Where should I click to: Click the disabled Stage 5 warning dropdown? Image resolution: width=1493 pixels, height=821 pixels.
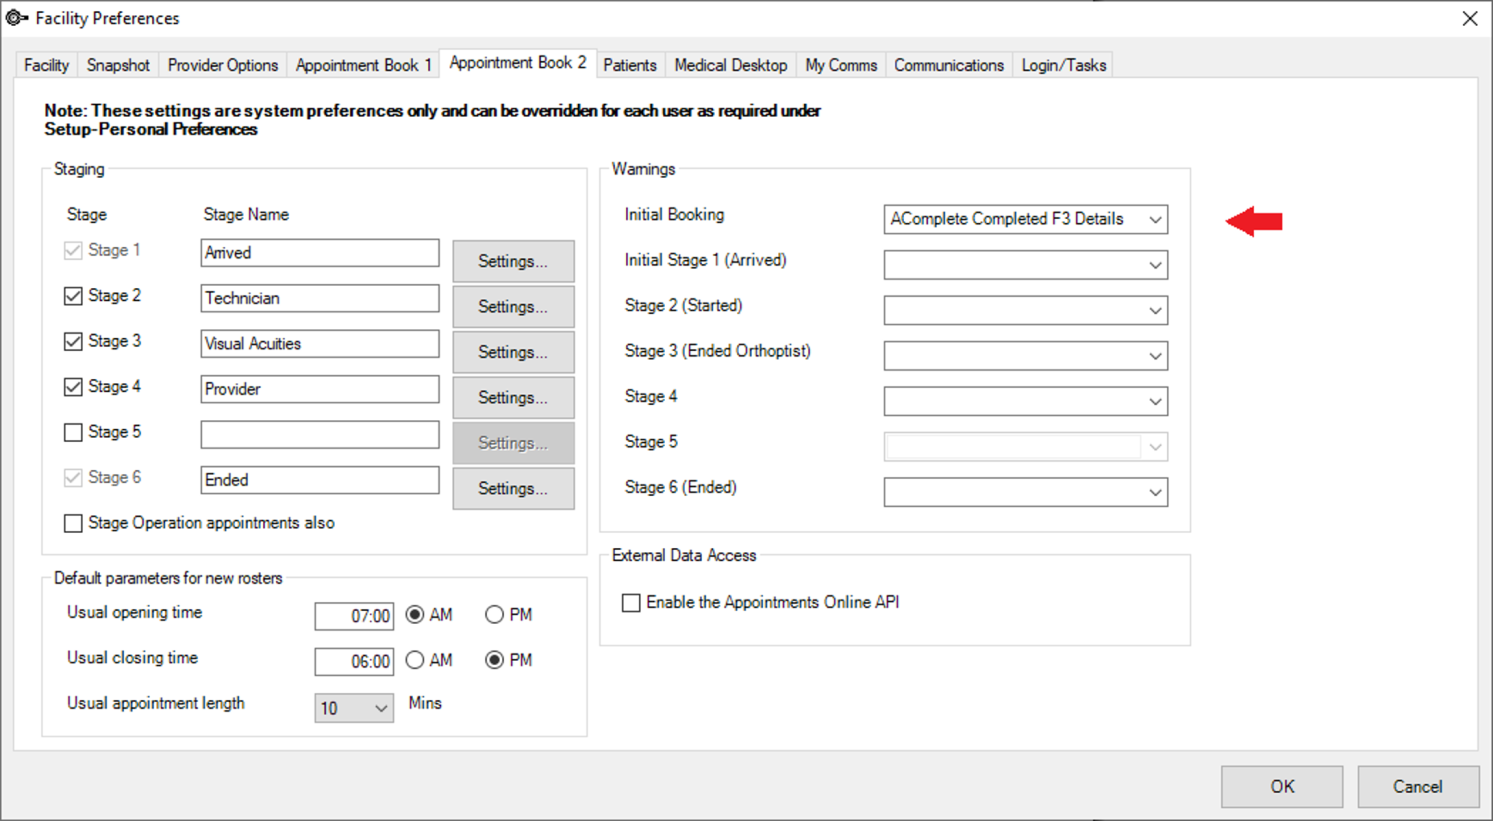[x=1026, y=447]
